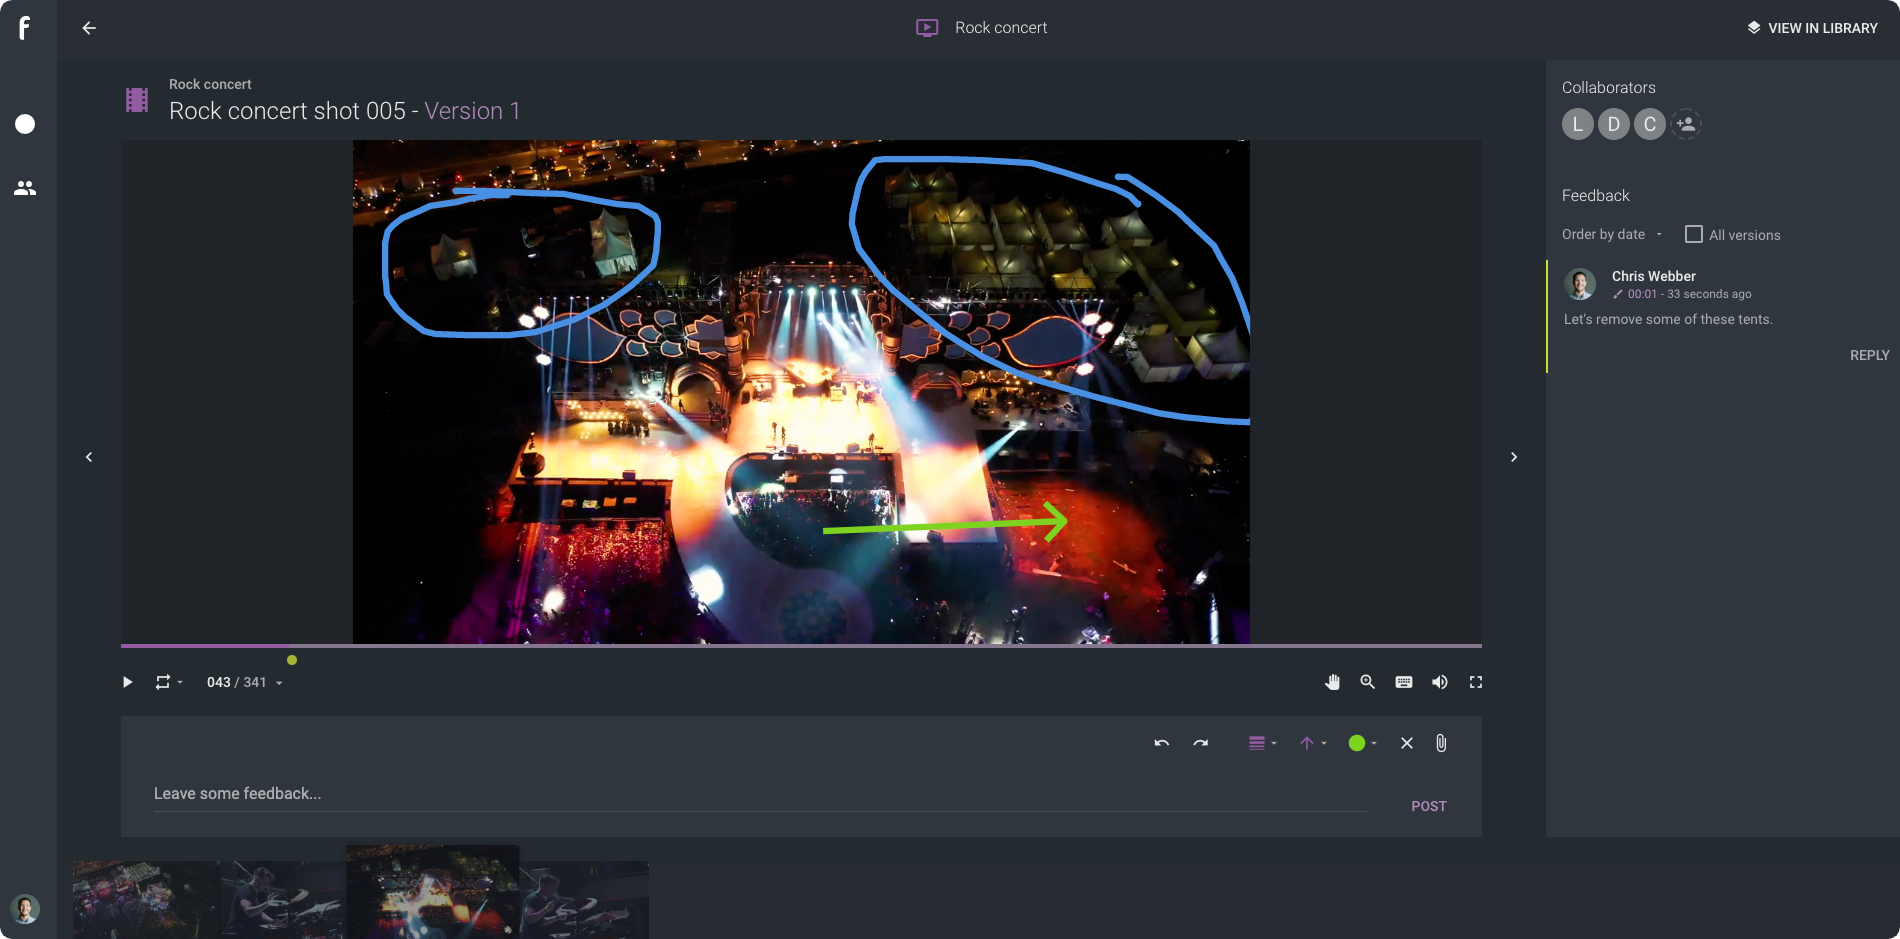This screenshot has height=939, width=1900.
Task: Click REPLY on Chris Webber's comment
Action: (x=1869, y=355)
